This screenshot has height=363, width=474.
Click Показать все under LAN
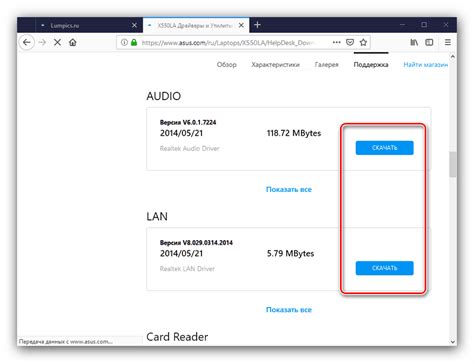289,310
